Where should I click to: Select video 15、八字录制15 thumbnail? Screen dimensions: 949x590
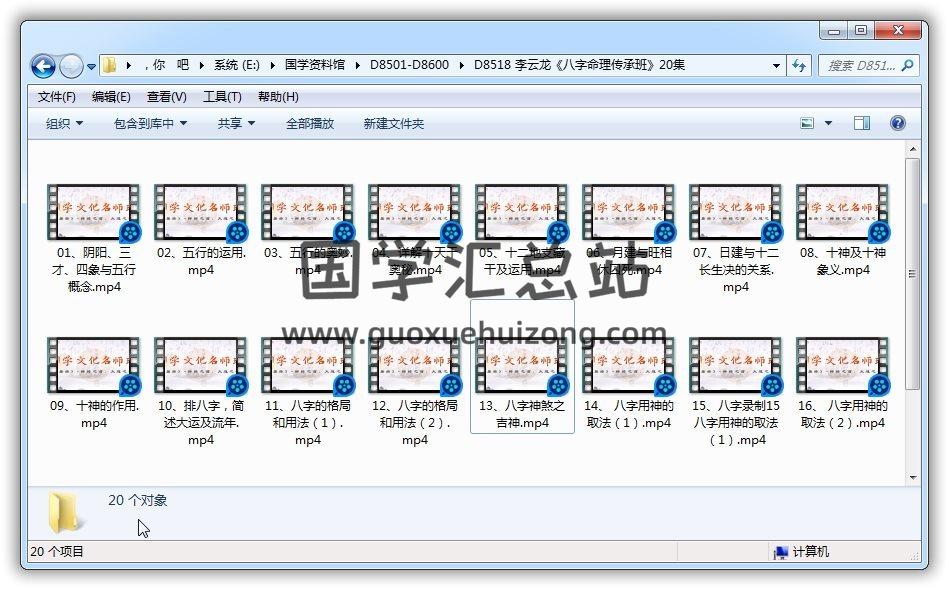tap(736, 365)
